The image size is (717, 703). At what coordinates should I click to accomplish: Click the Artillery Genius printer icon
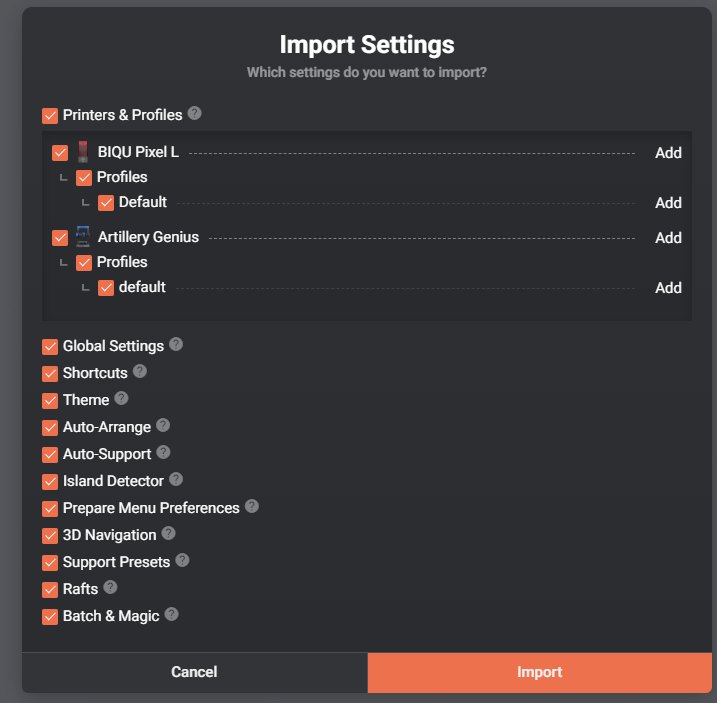[x=83, y=237]
